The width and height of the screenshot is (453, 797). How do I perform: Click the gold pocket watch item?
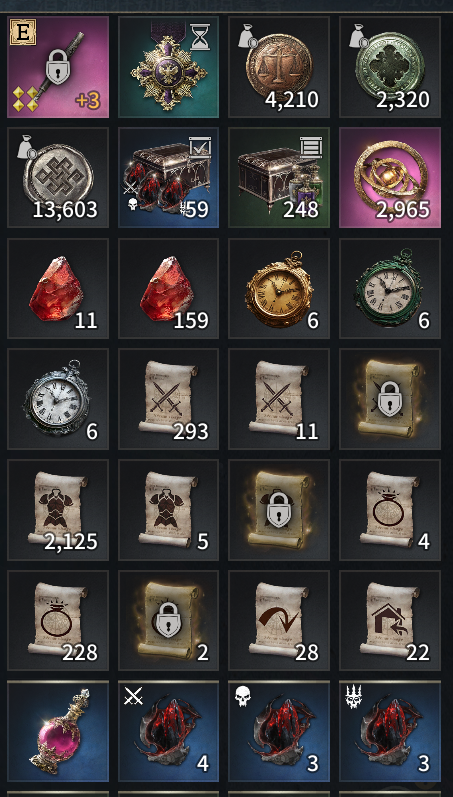click(x=279, y=288)
